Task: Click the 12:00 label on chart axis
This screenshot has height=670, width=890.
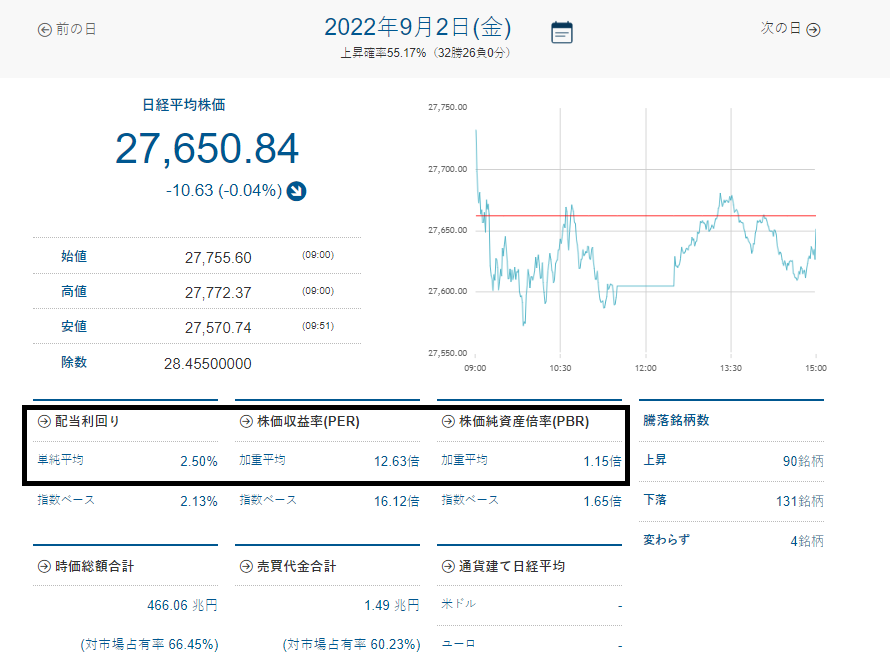Action: coord(645,368)
